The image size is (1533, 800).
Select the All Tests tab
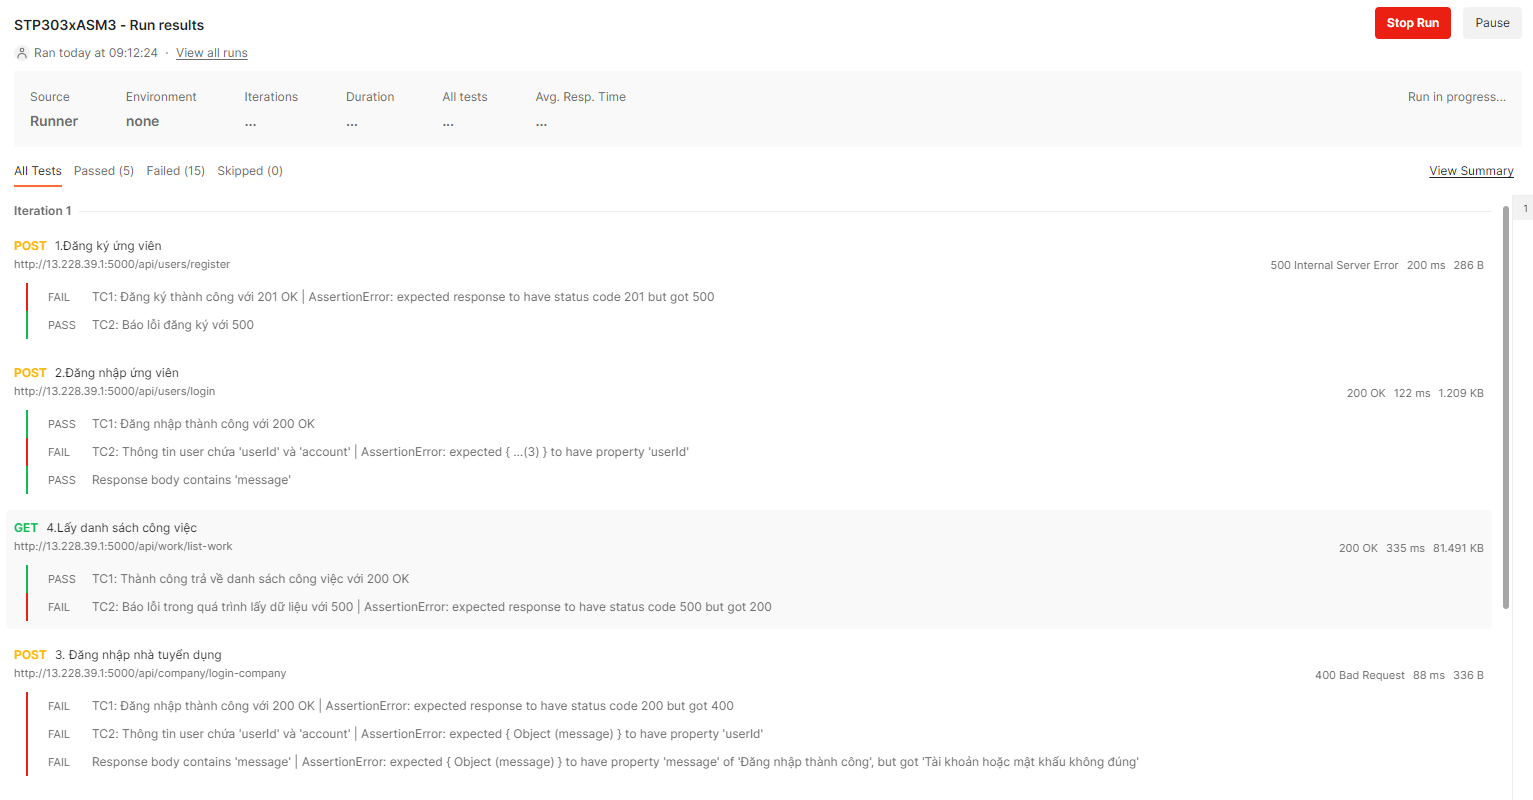click(37, 171)
